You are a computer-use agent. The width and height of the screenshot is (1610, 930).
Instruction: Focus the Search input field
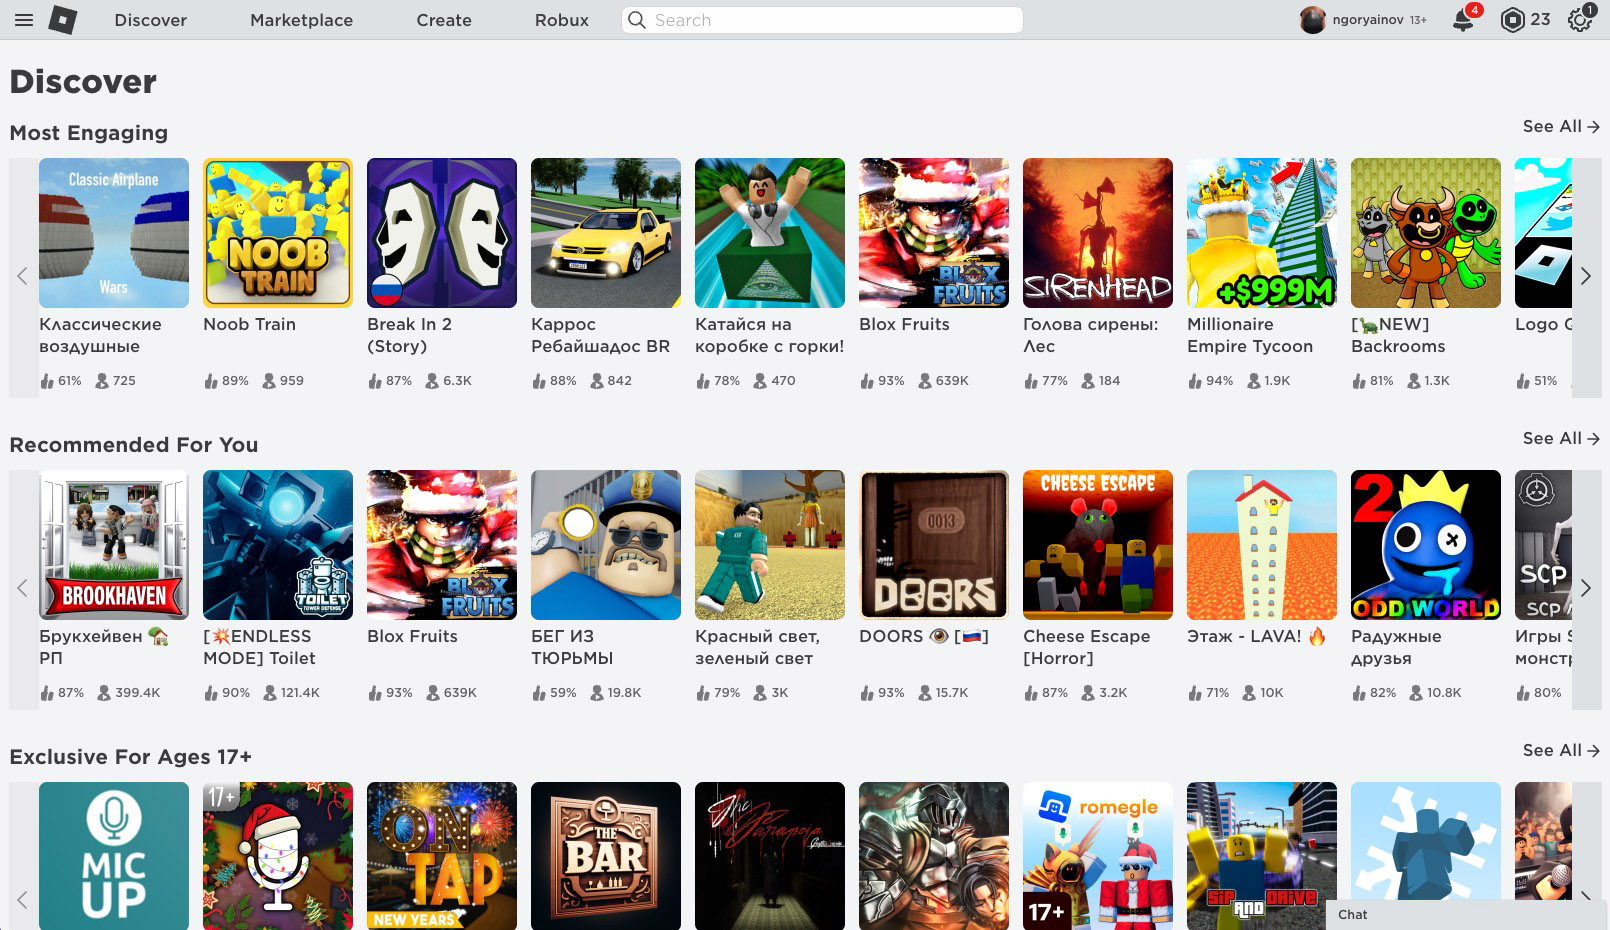point(830,20)
